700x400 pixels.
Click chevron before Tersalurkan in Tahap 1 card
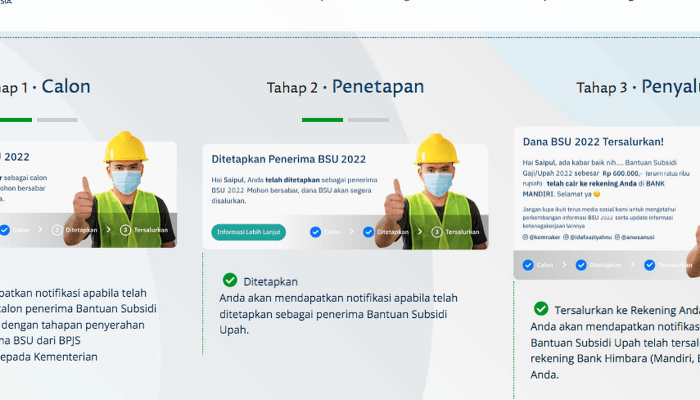click(x=108, y=229)
